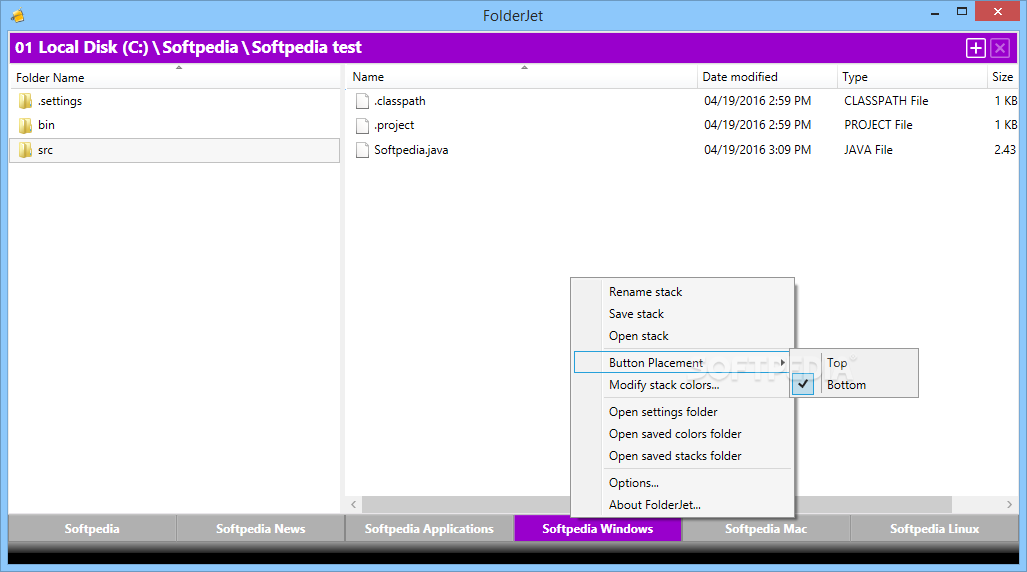Viewport: 1027px width, 572px height.
Task: Sort files by Size column header
Action: (1002, 77)
